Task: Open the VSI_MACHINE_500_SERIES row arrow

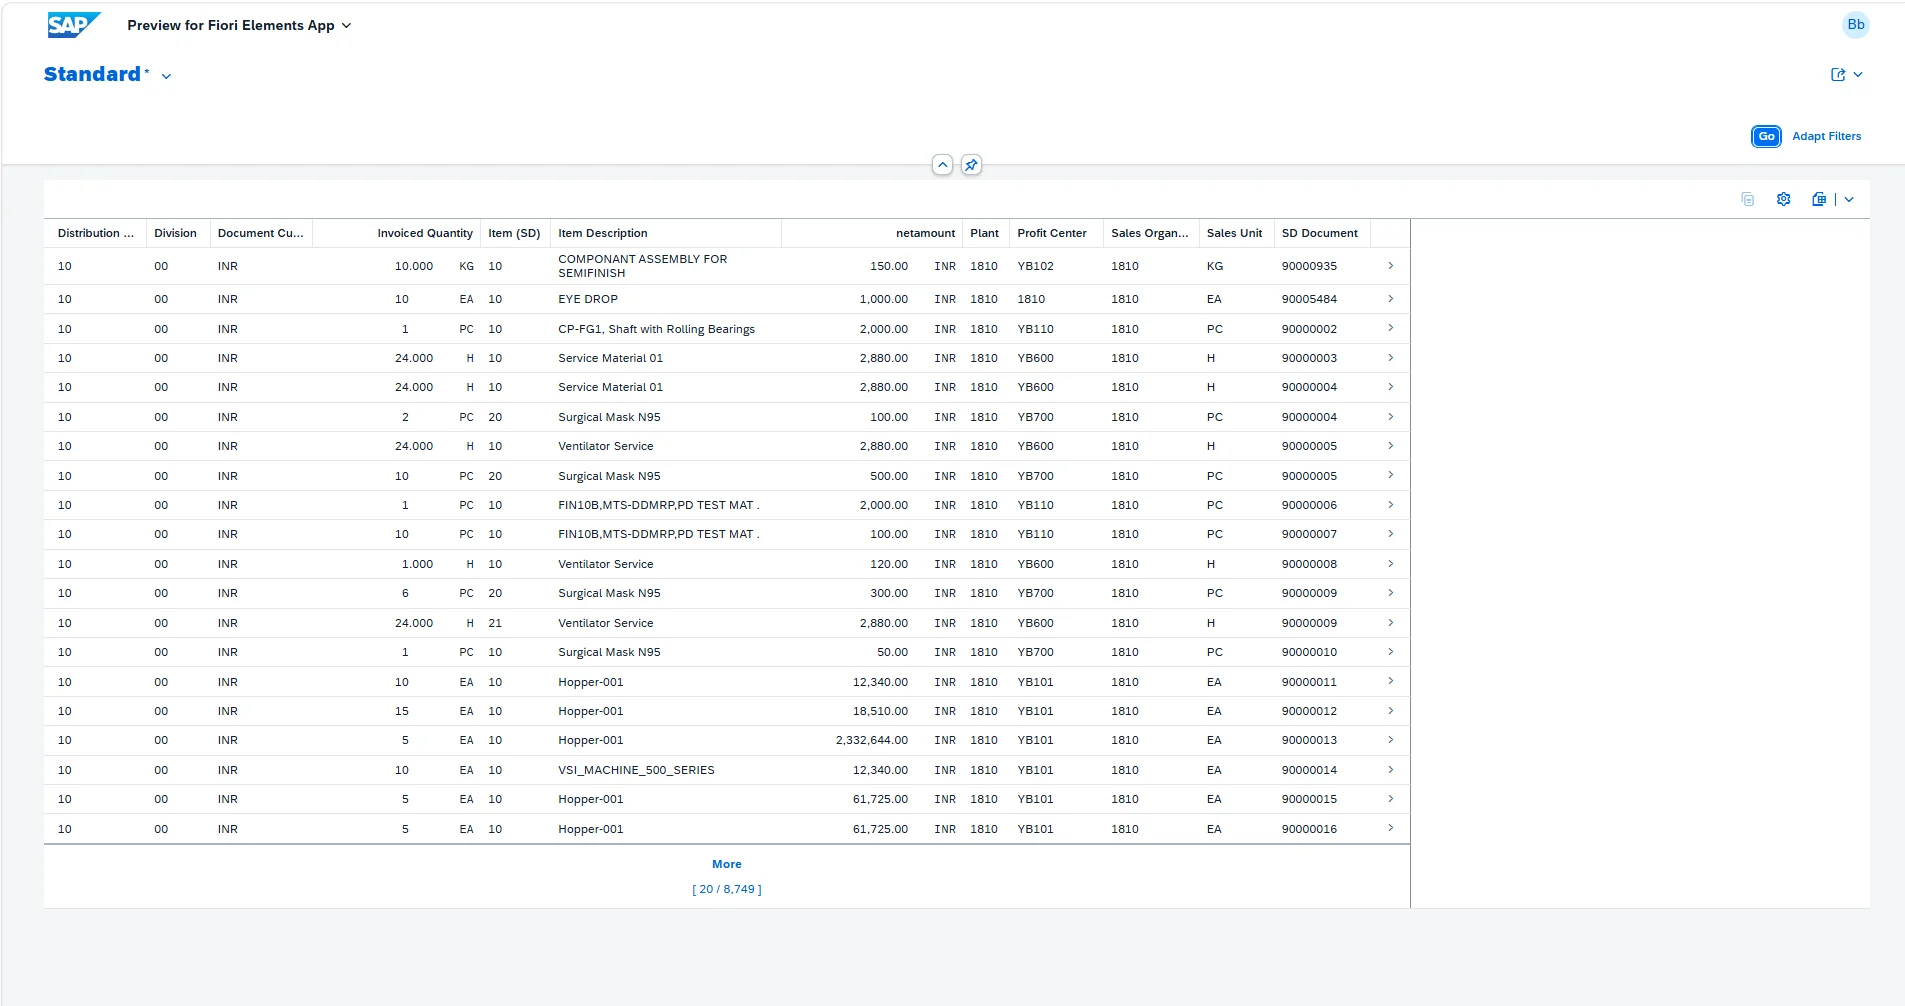Action: [1390, 770]
